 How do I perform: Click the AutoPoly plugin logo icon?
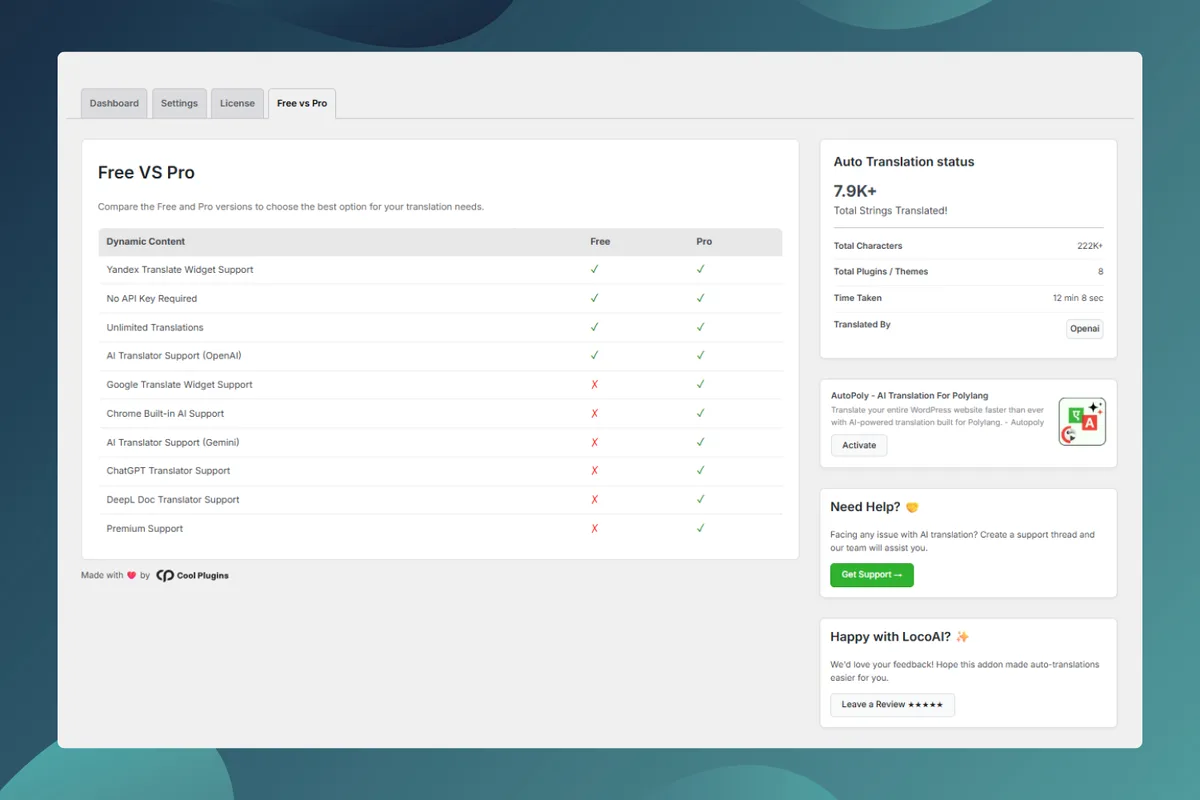click(1082, 421)
